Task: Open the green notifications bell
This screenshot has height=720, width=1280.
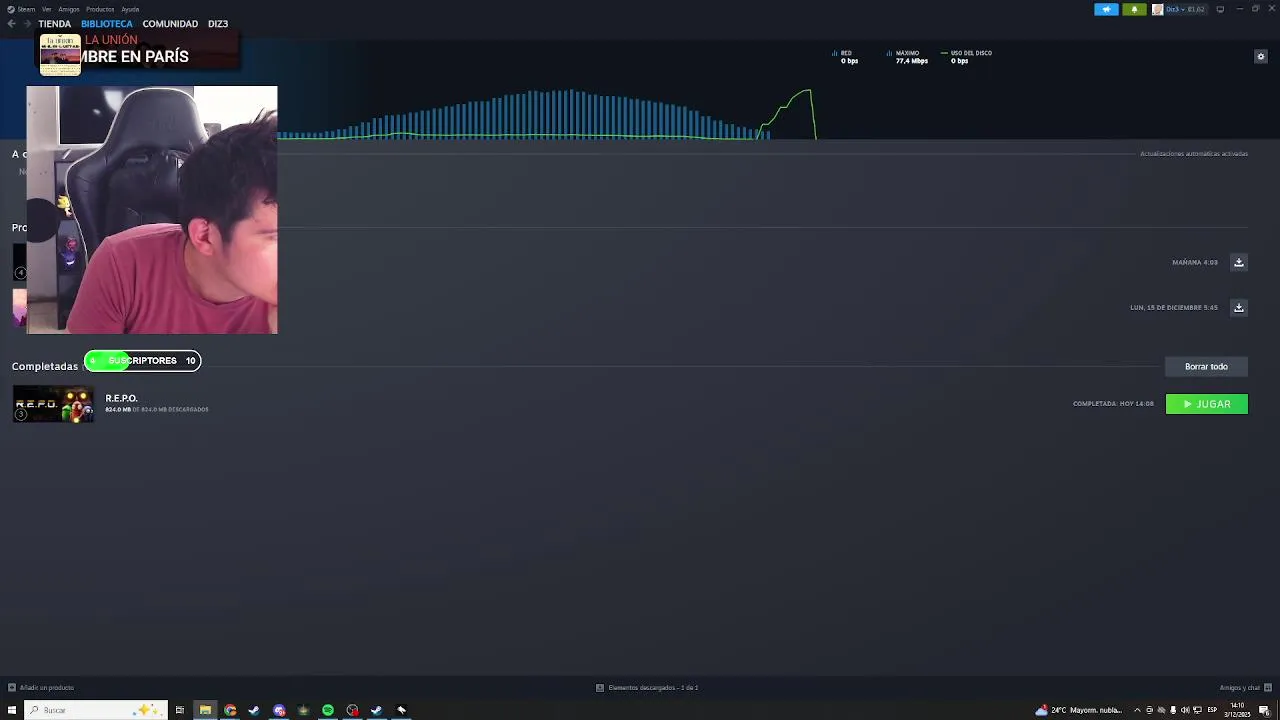Action: (x=1134, y=9)
